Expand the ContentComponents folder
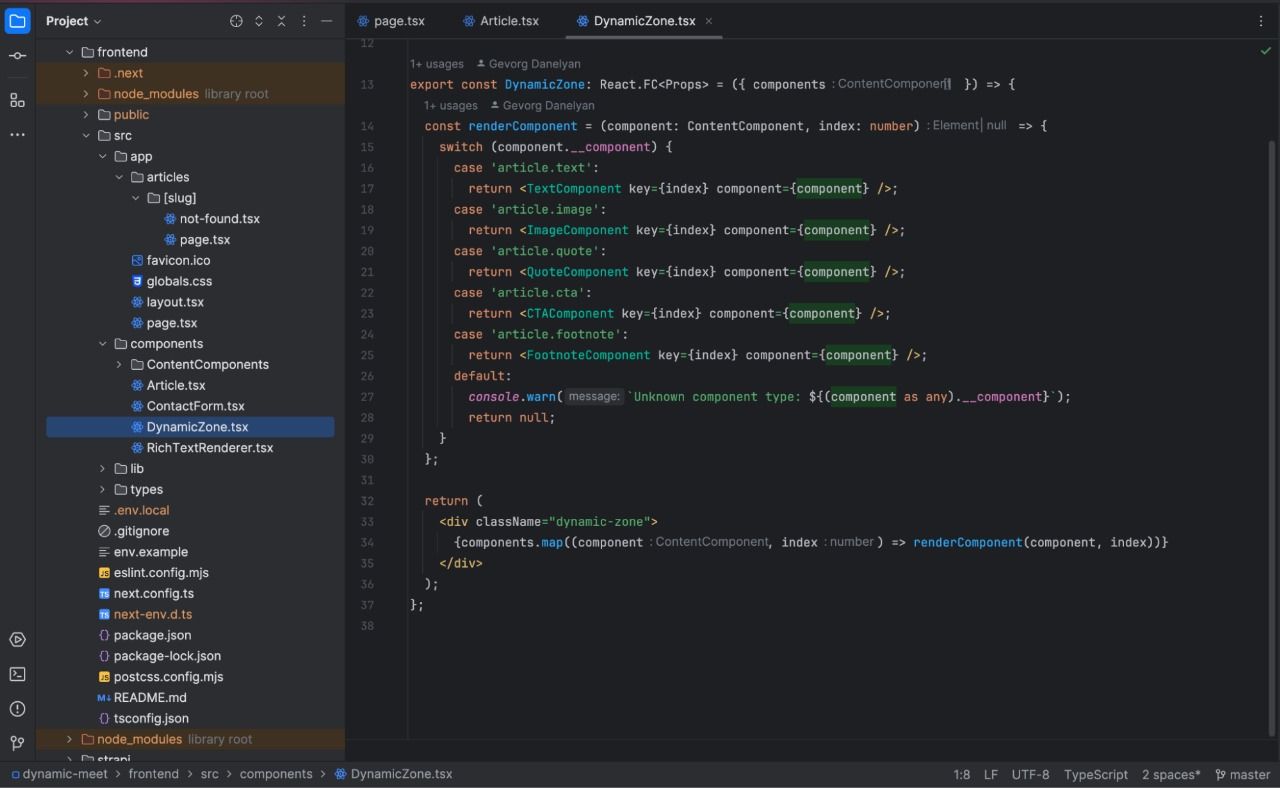 click(119, 365)
